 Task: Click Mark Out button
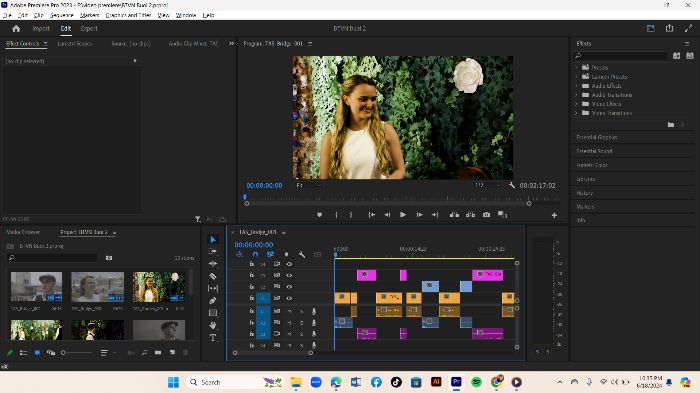[351, 215]
